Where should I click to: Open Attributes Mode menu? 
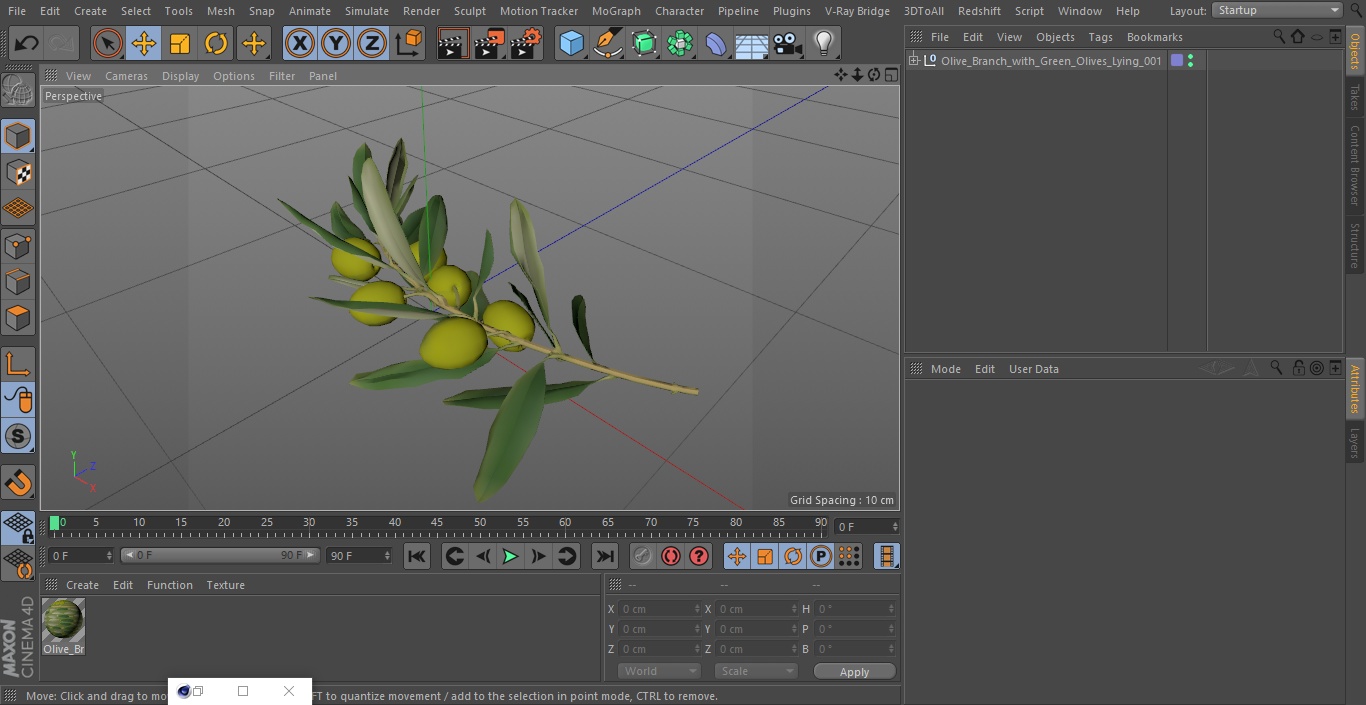[x=945, y=369]
